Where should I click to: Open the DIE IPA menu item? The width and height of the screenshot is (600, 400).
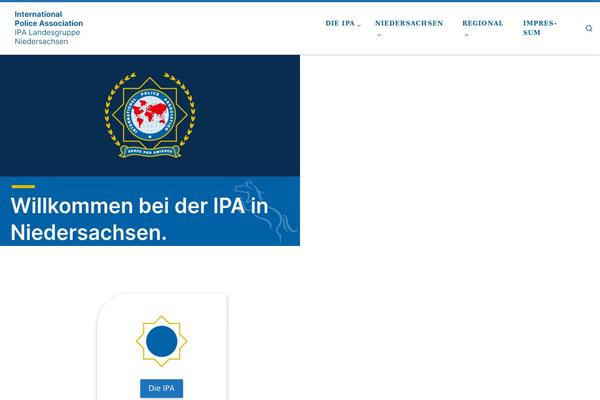[340, 23]
